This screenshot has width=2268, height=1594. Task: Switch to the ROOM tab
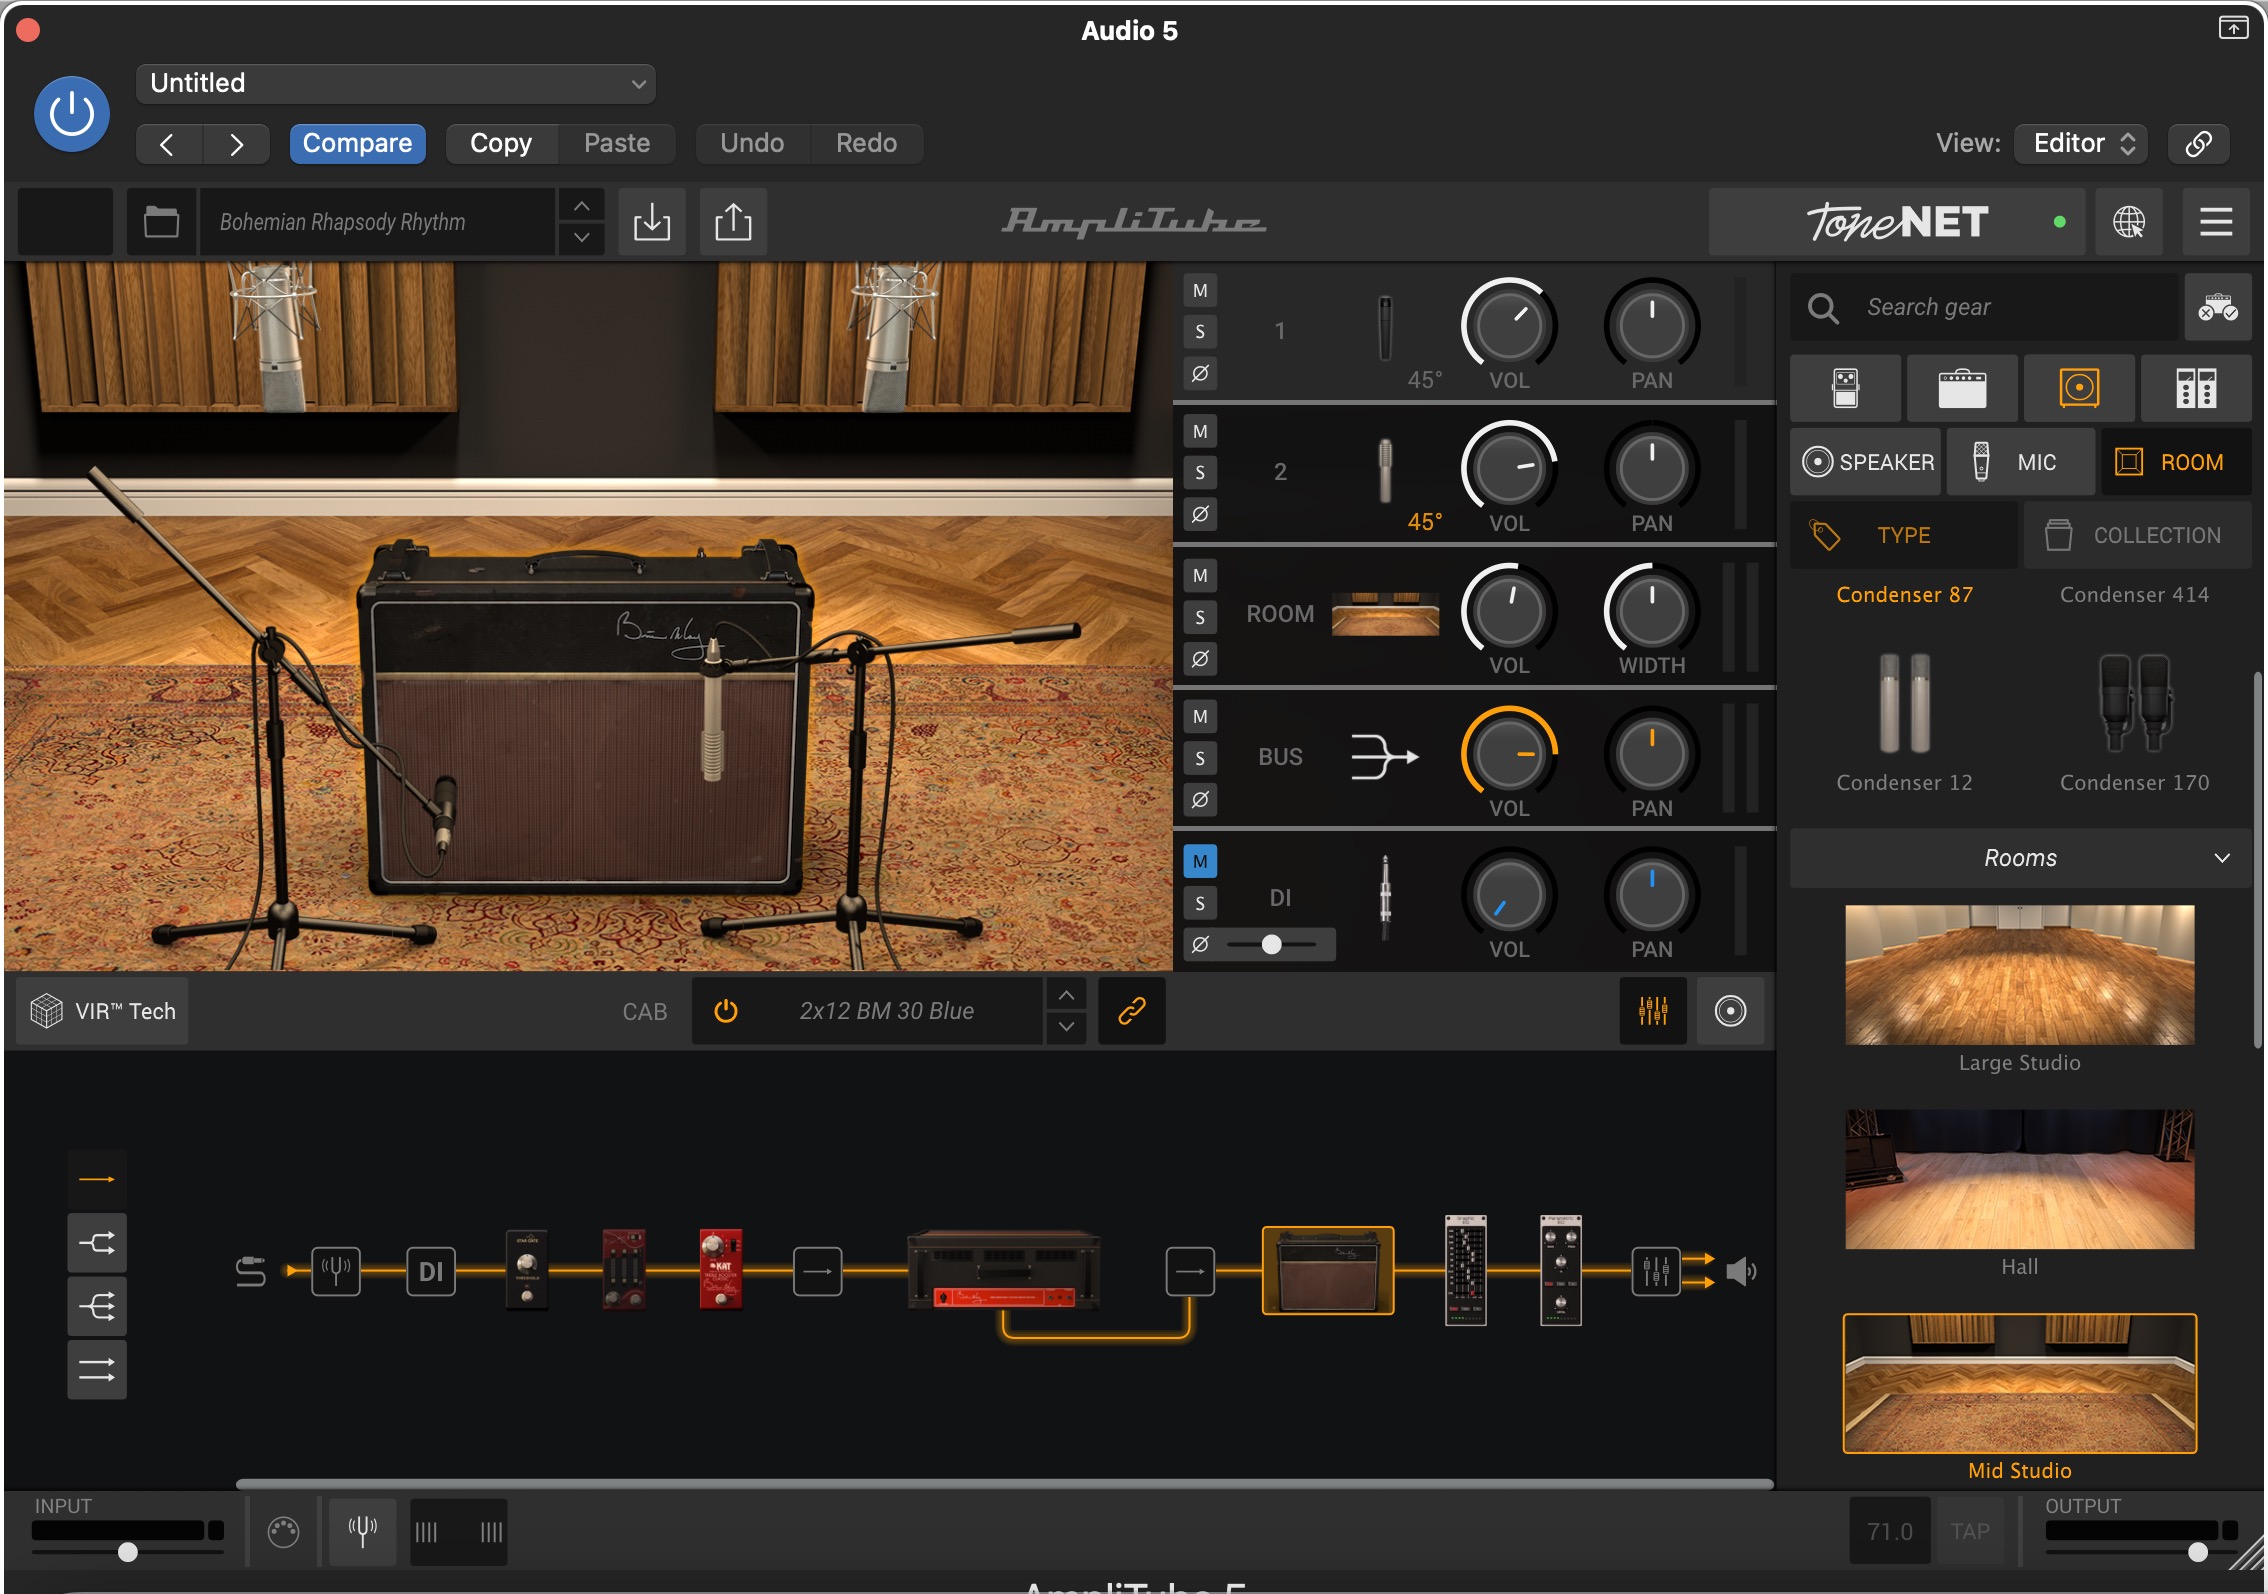click(x=2176, y=462)
